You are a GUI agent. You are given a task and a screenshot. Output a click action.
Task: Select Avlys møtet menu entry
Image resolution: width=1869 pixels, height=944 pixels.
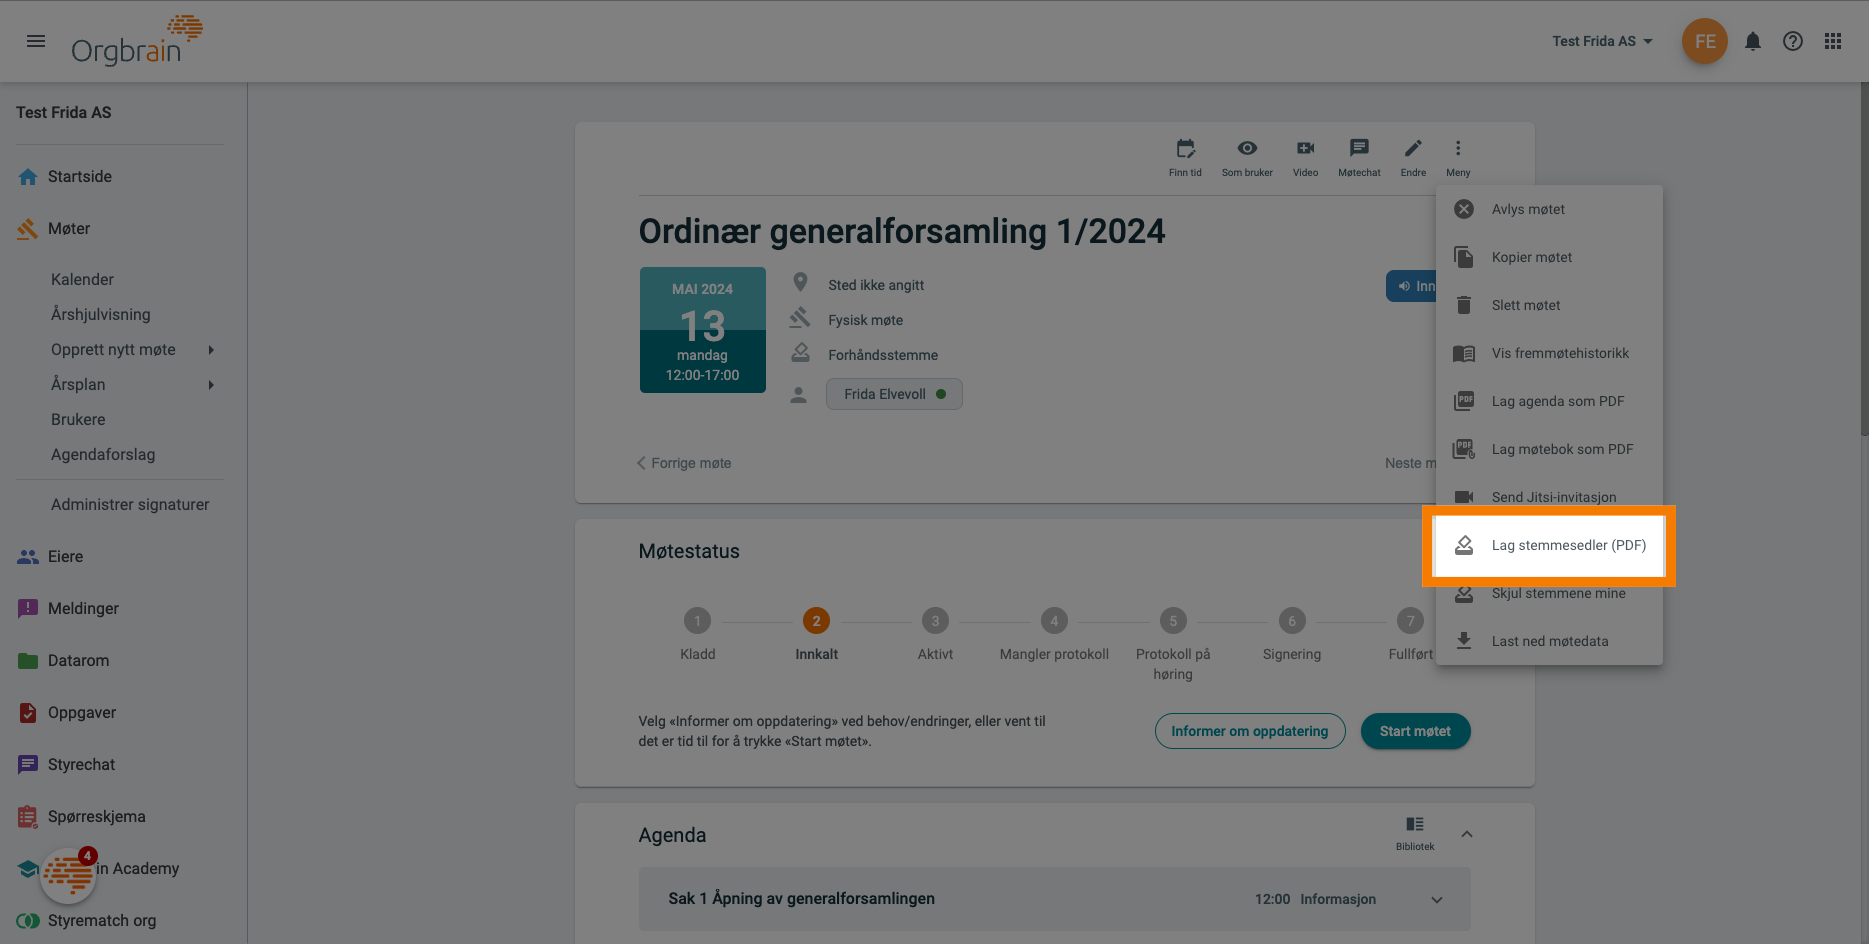click(x=1549, y=209)
